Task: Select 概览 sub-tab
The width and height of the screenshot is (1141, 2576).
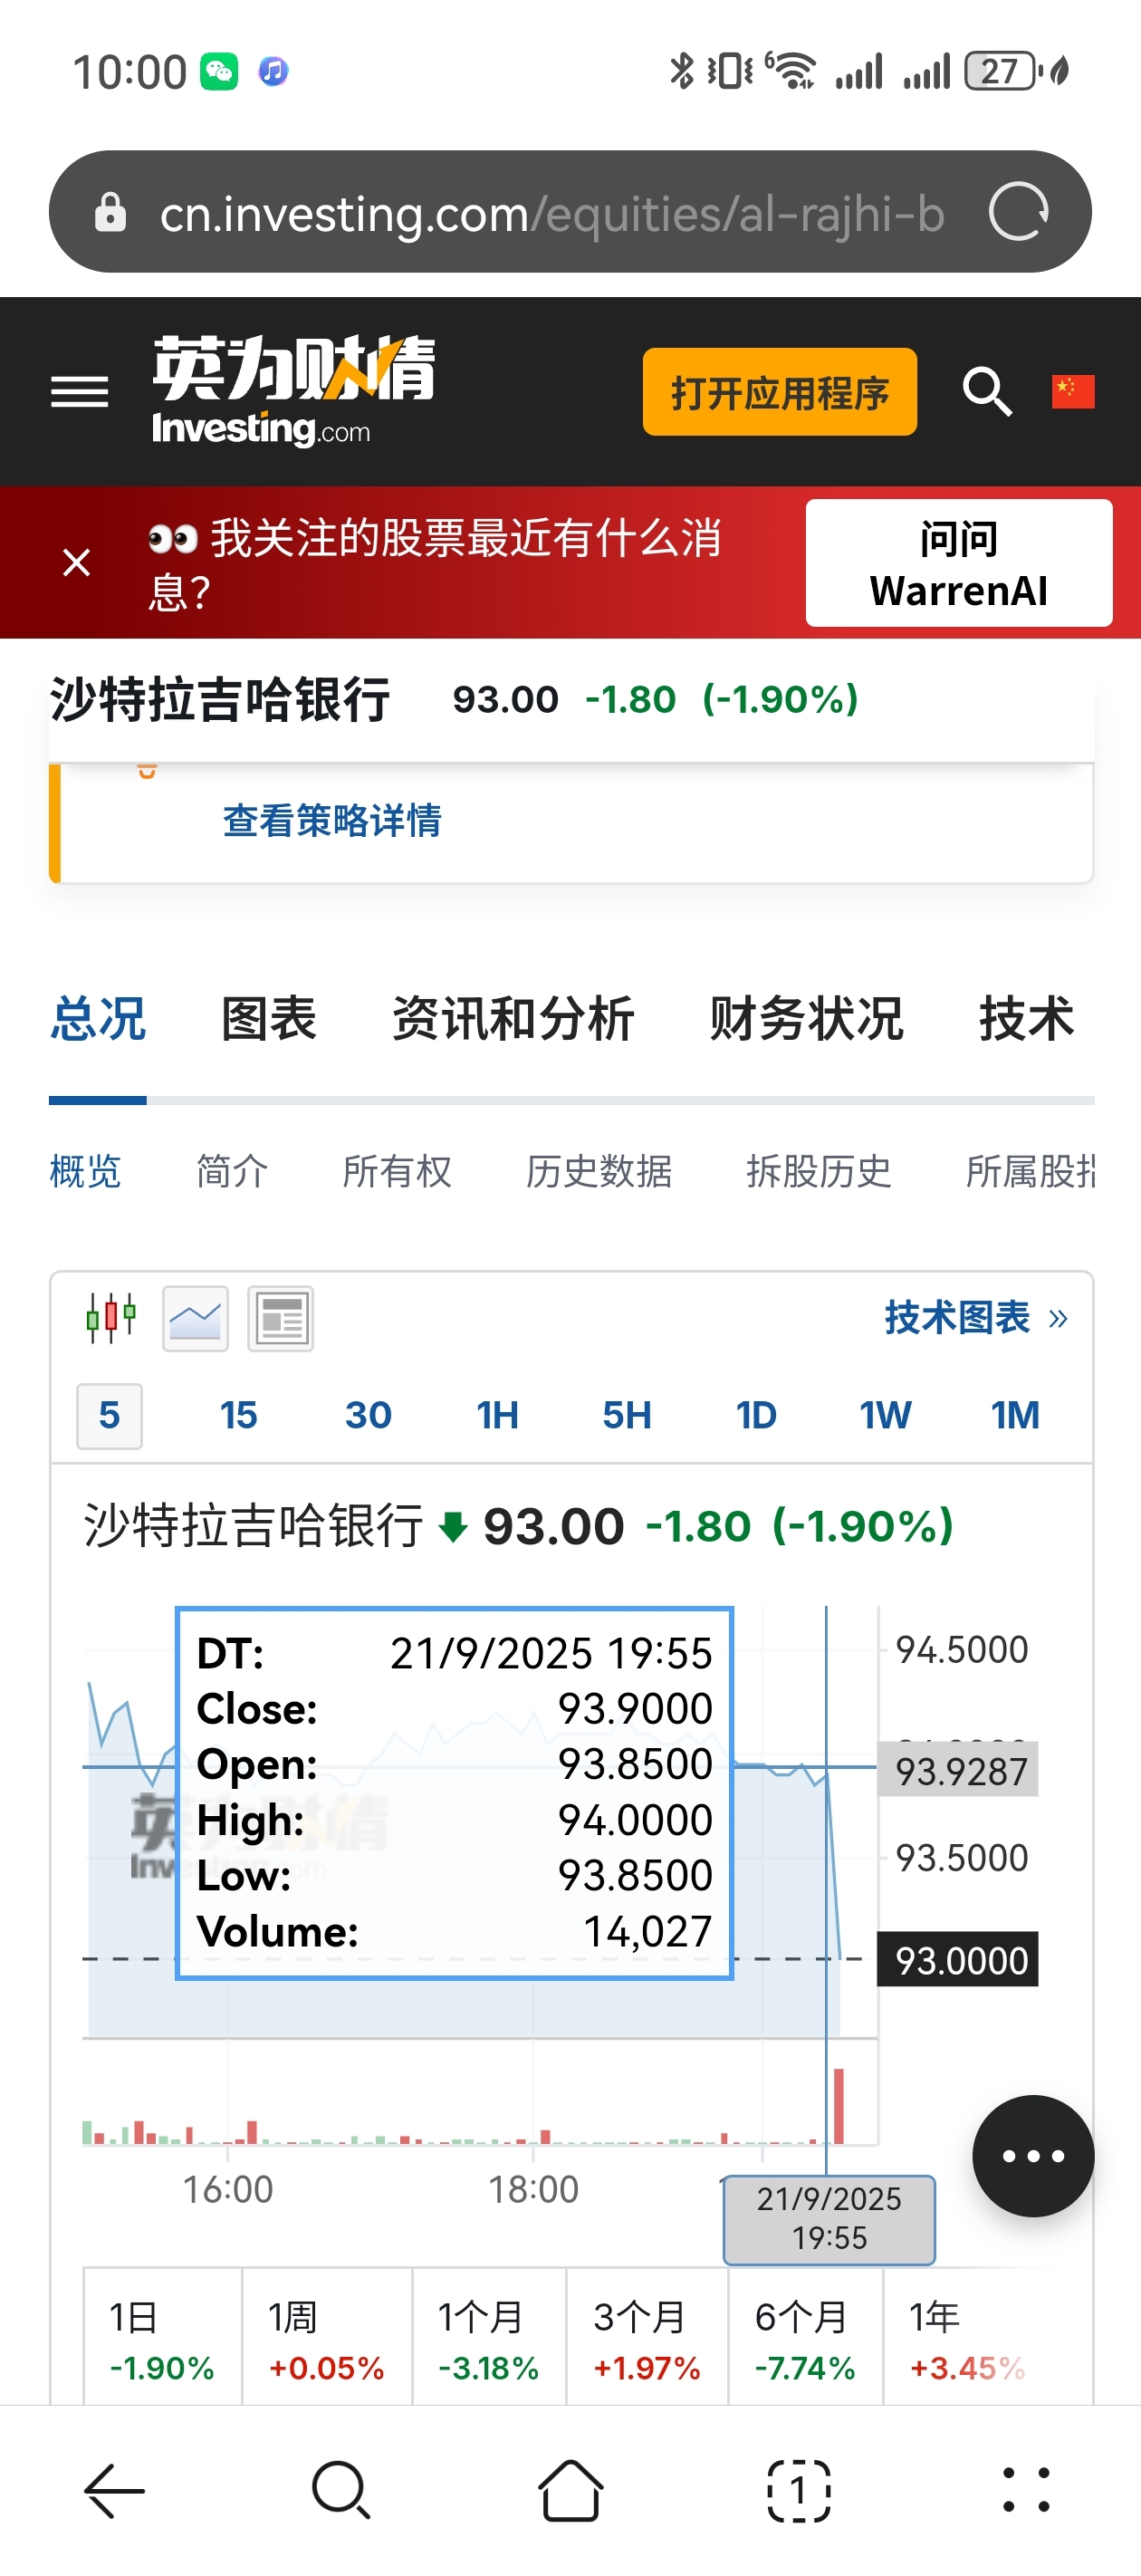Action: tap(85, 1171)
